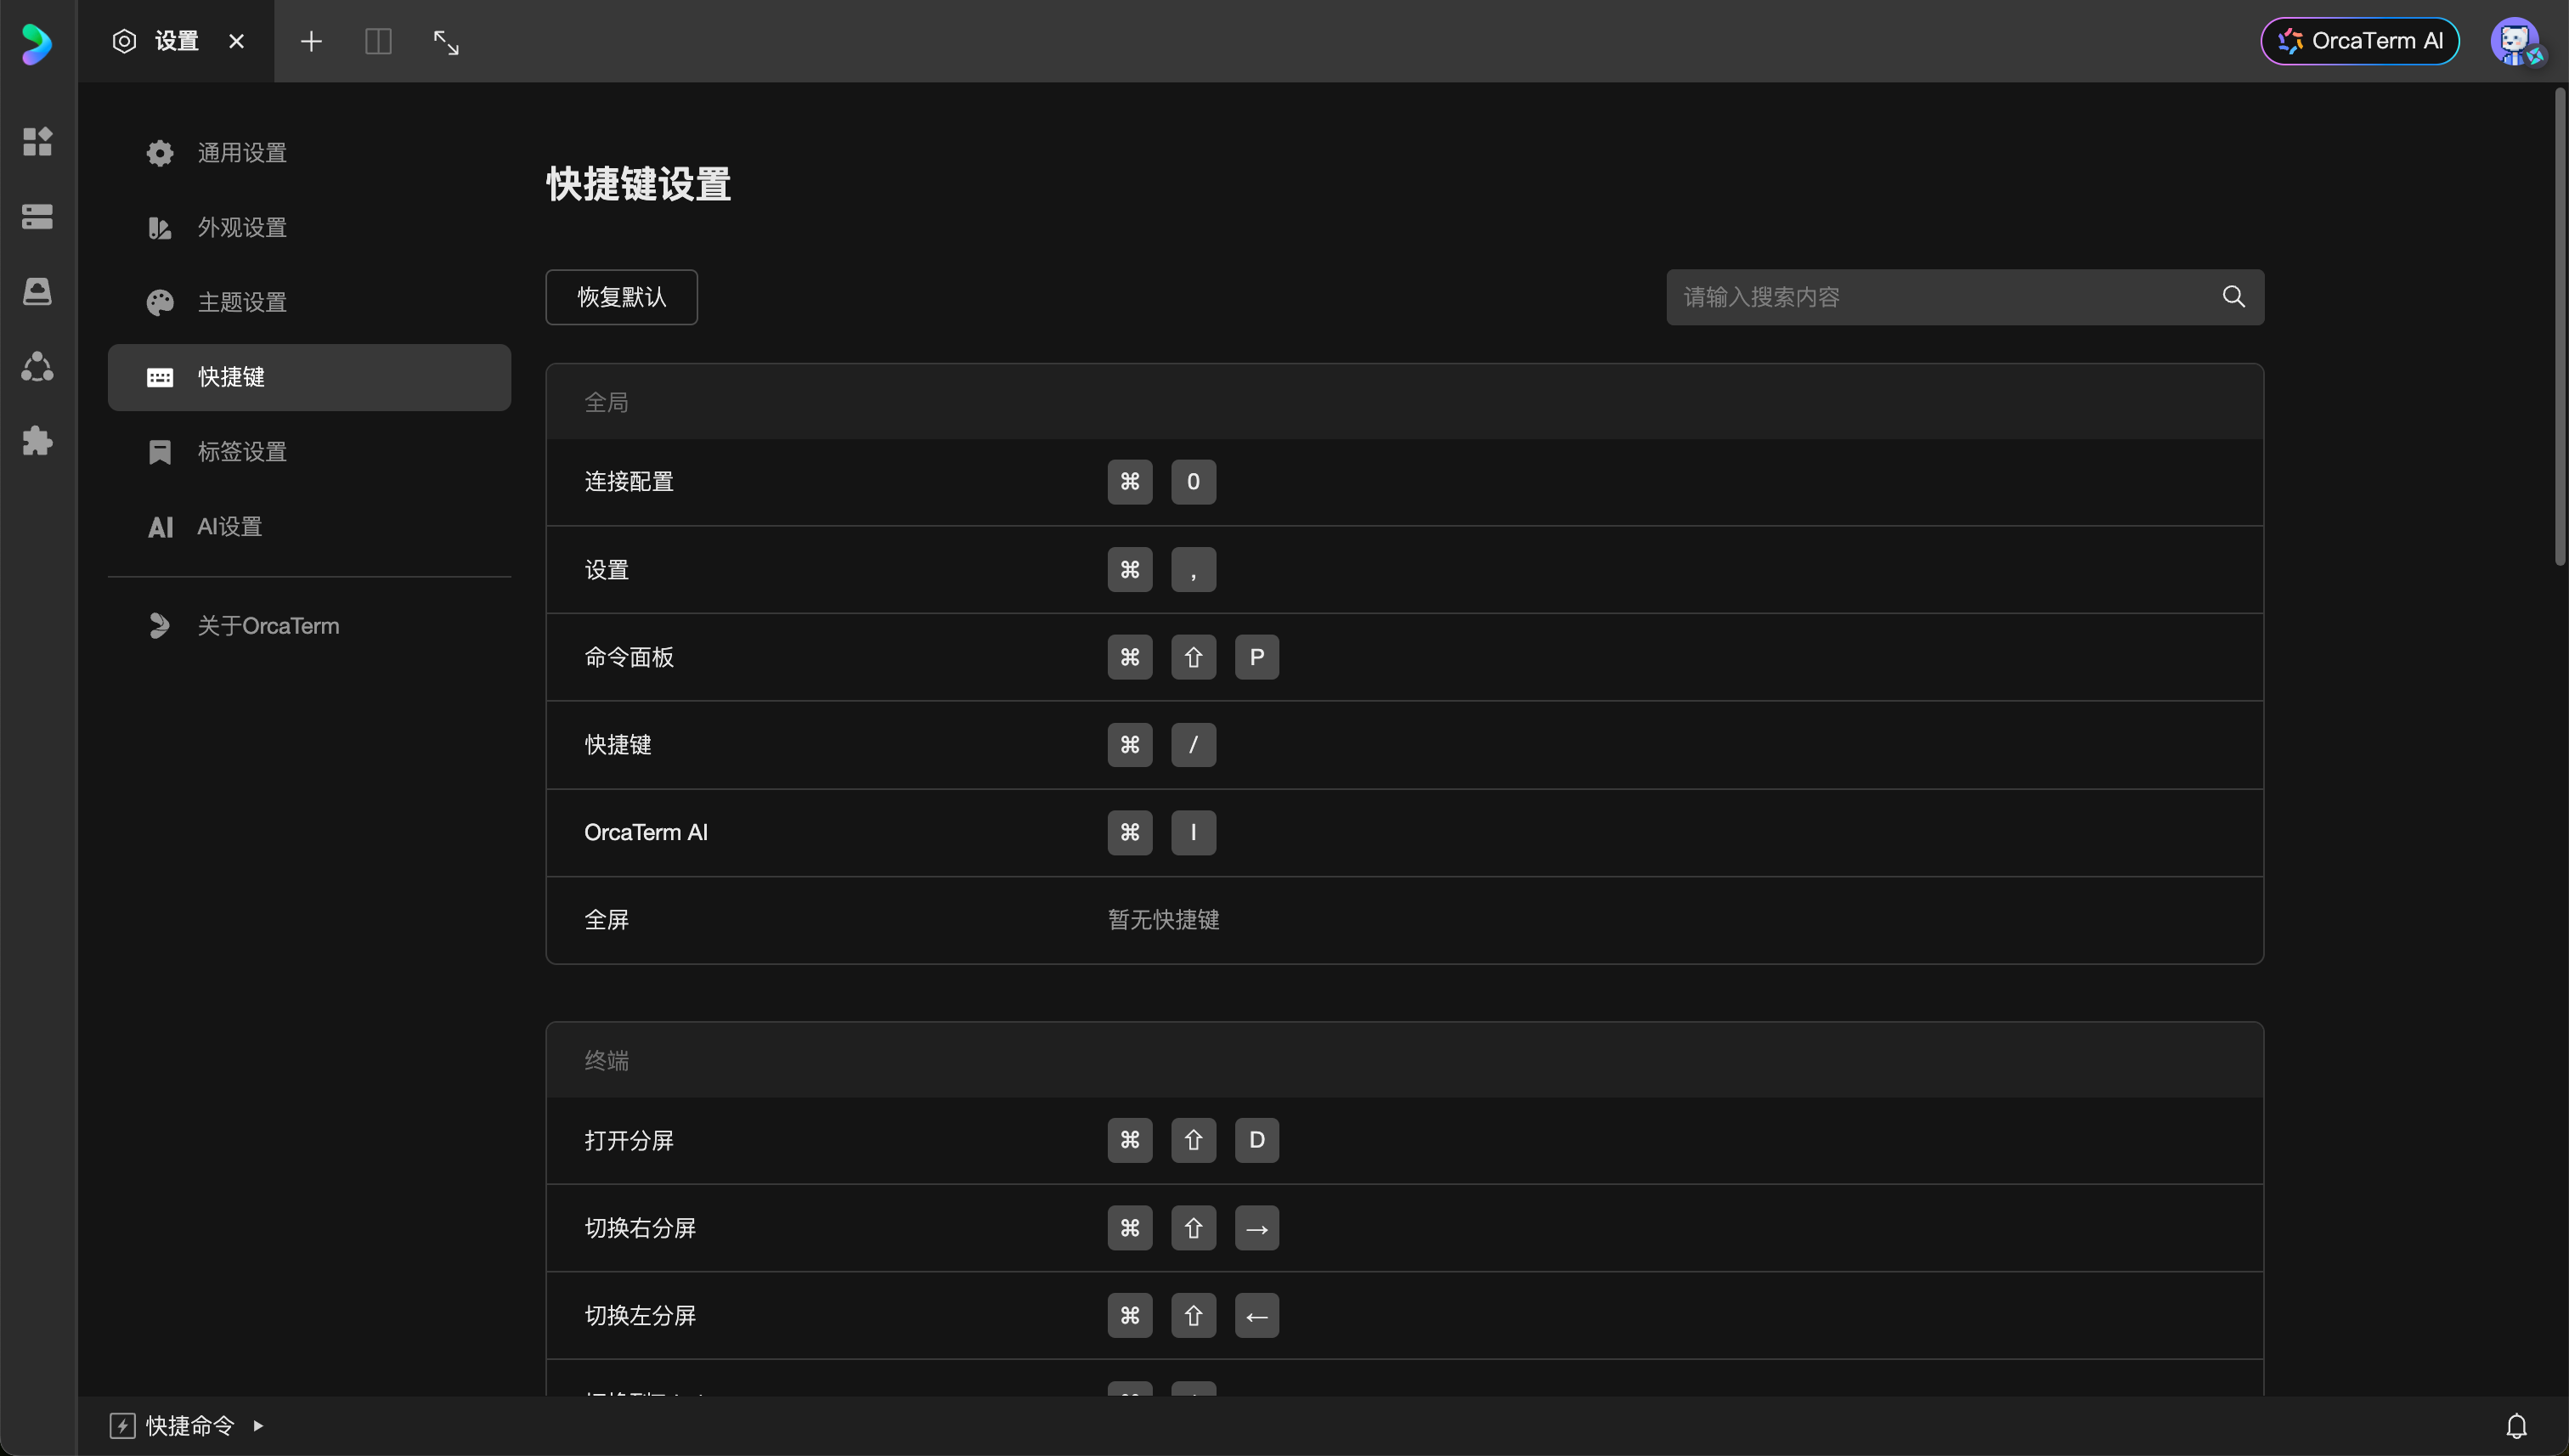2569x1456 pixels.
Task: Click the OrcaTerm logo icon
Action: tap(37, 43)
